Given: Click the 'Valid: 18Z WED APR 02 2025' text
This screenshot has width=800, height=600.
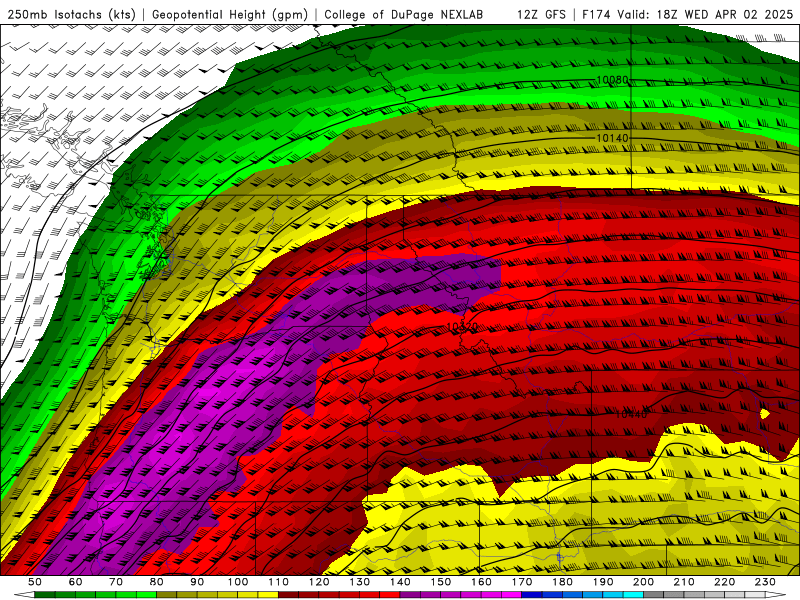Looking at the screenshot, I should [x=706, y=15].
